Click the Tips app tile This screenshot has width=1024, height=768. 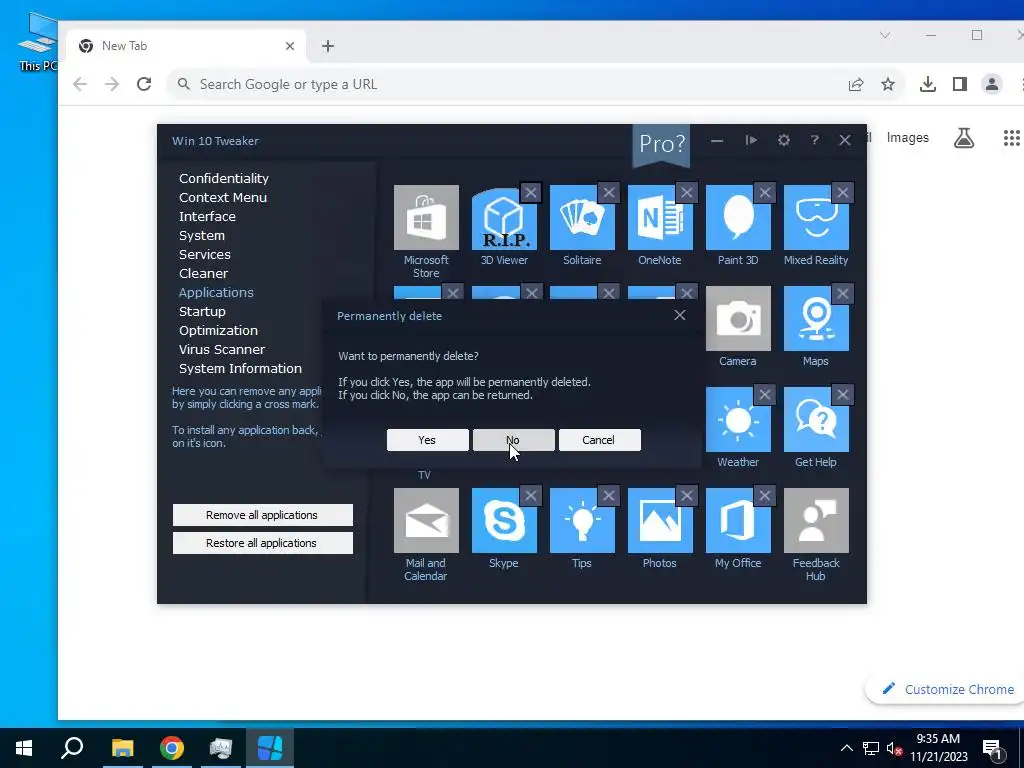click(x=582, y=520)
